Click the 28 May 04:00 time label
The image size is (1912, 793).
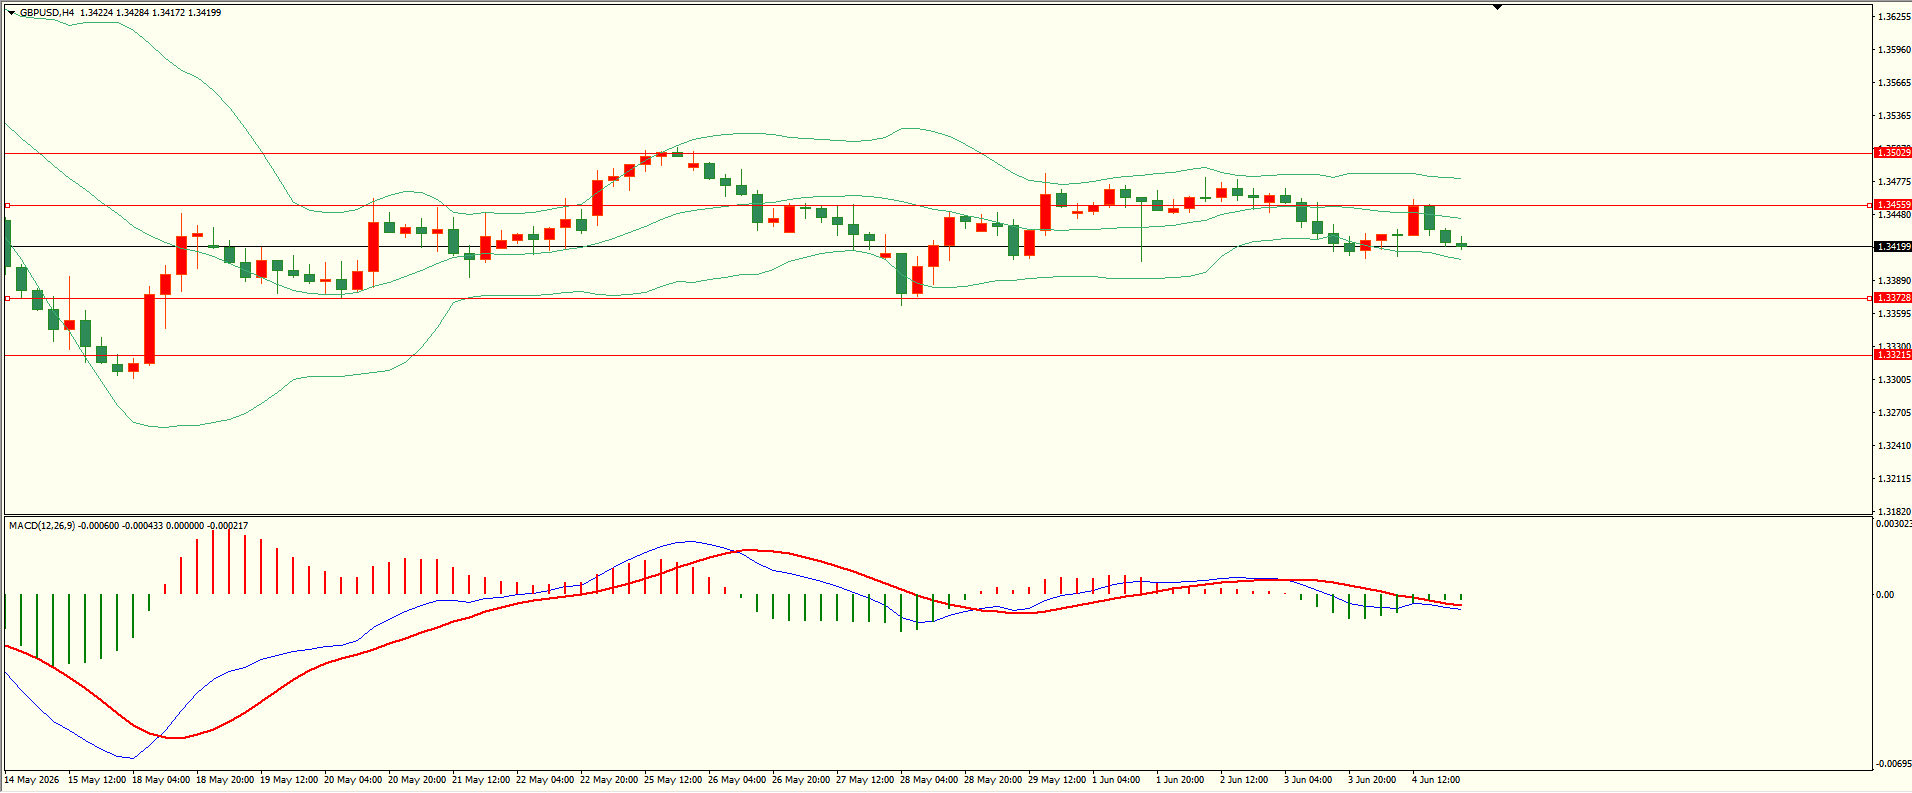coord(929,780)
